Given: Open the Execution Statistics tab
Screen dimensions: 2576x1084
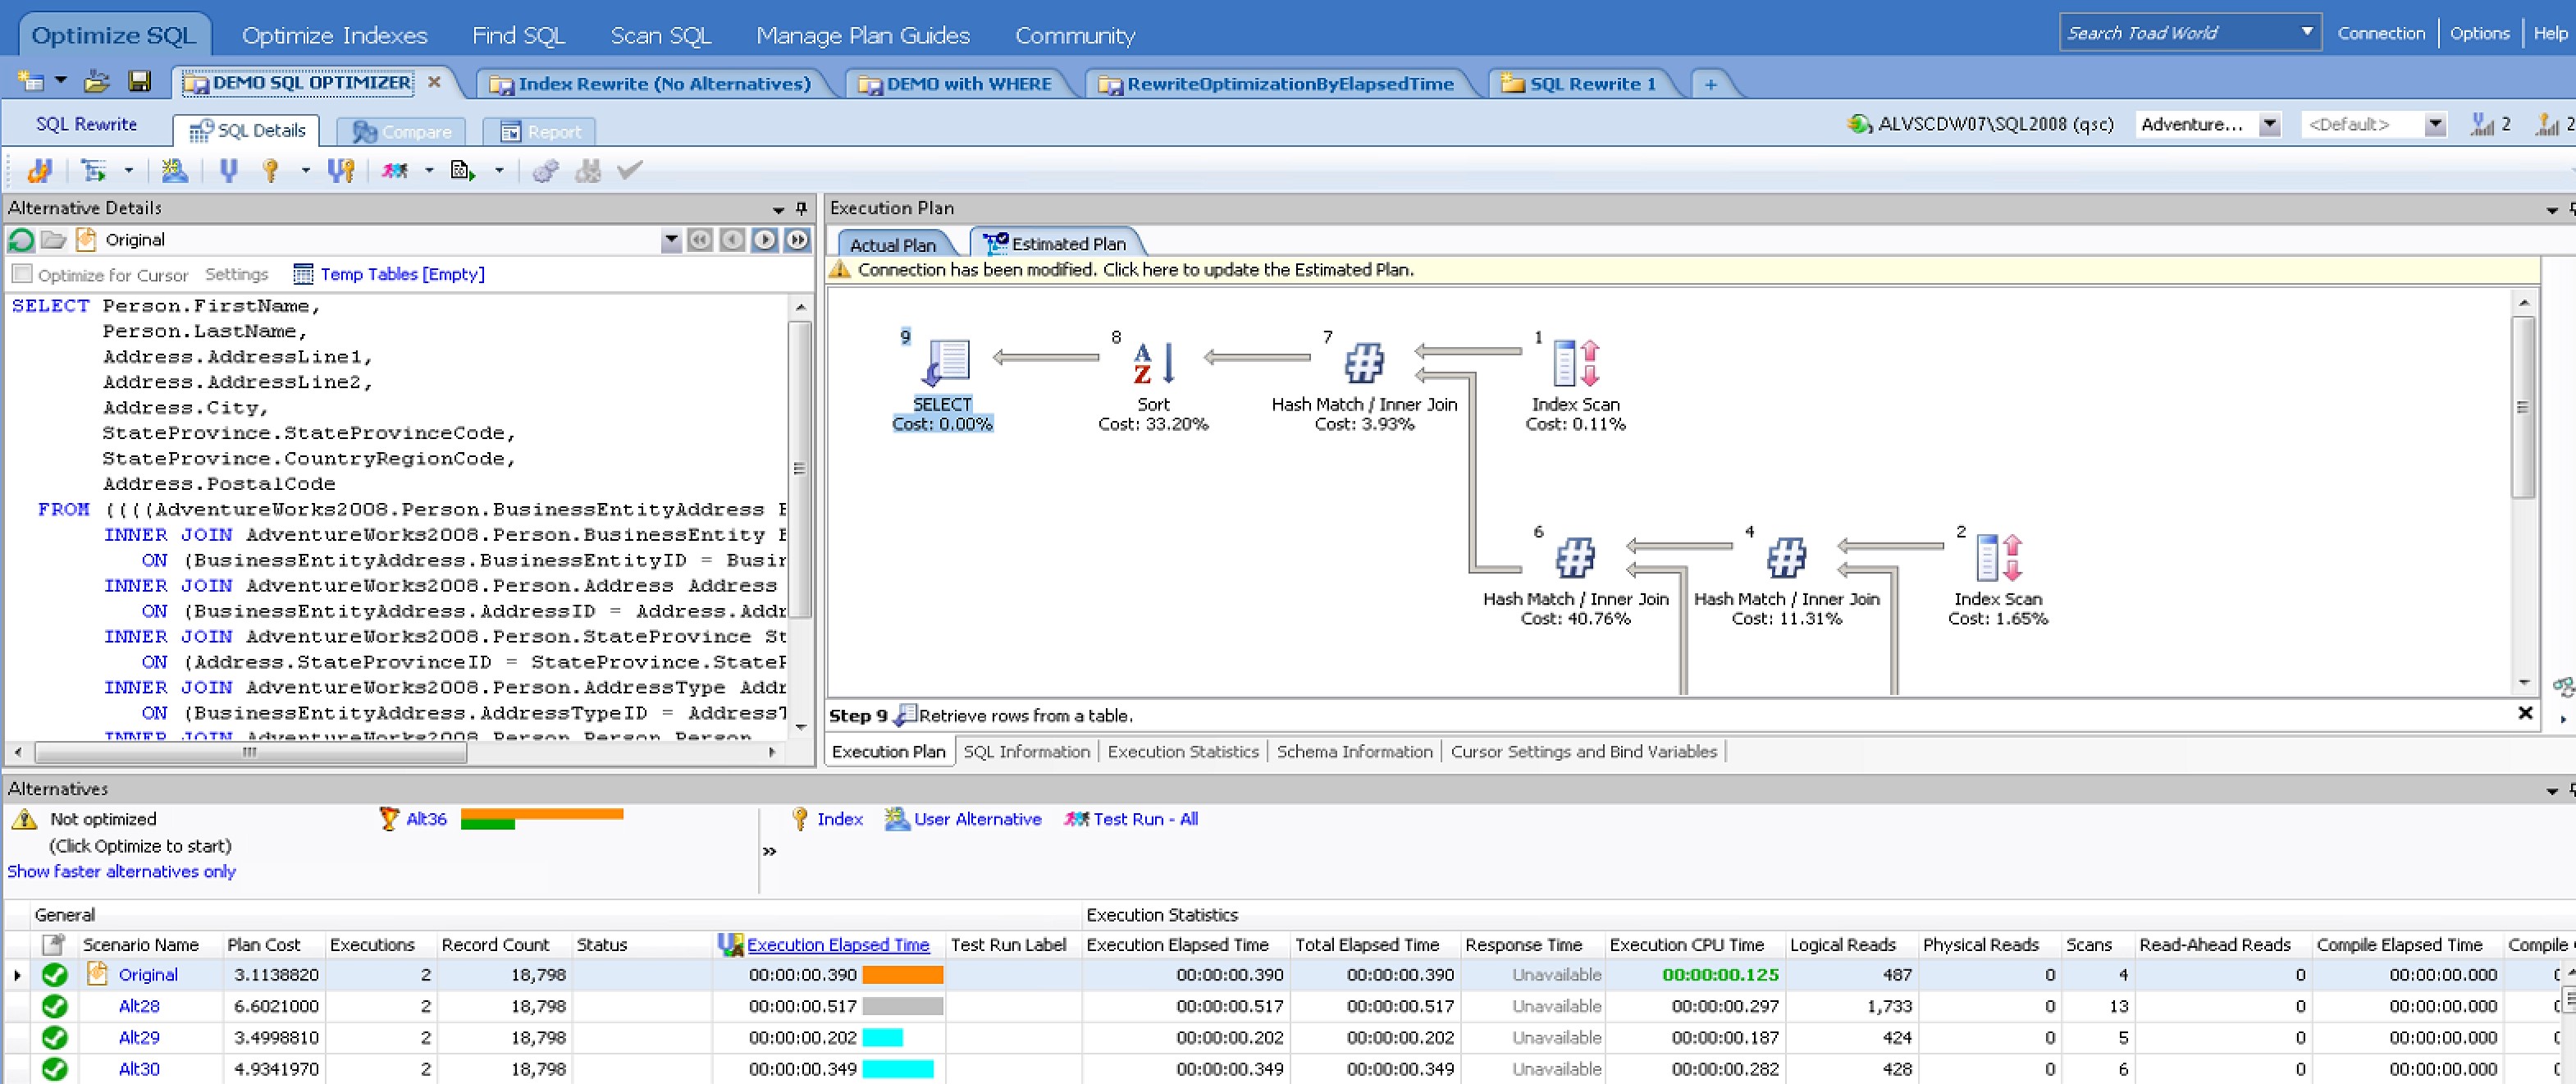Looking at the screenshot, I should (x=1182, y=752).
